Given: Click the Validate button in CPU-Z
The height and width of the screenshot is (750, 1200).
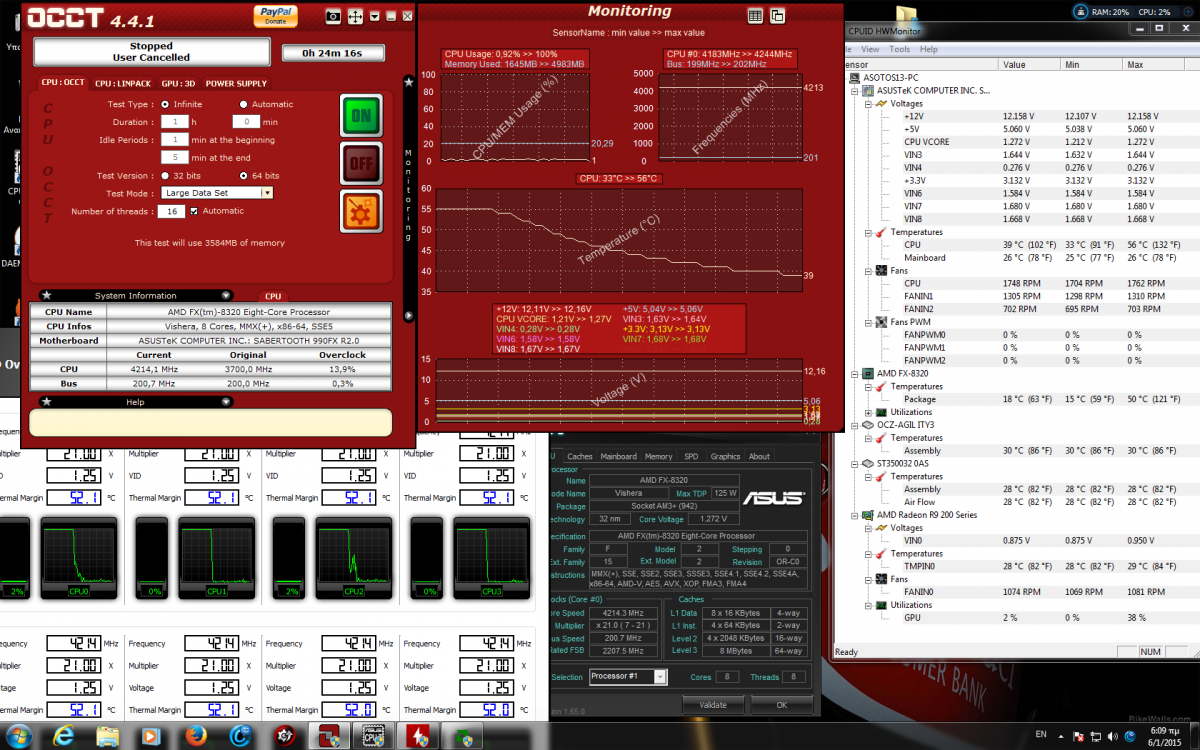Looking at the screenshot, I should coord(713,705).
